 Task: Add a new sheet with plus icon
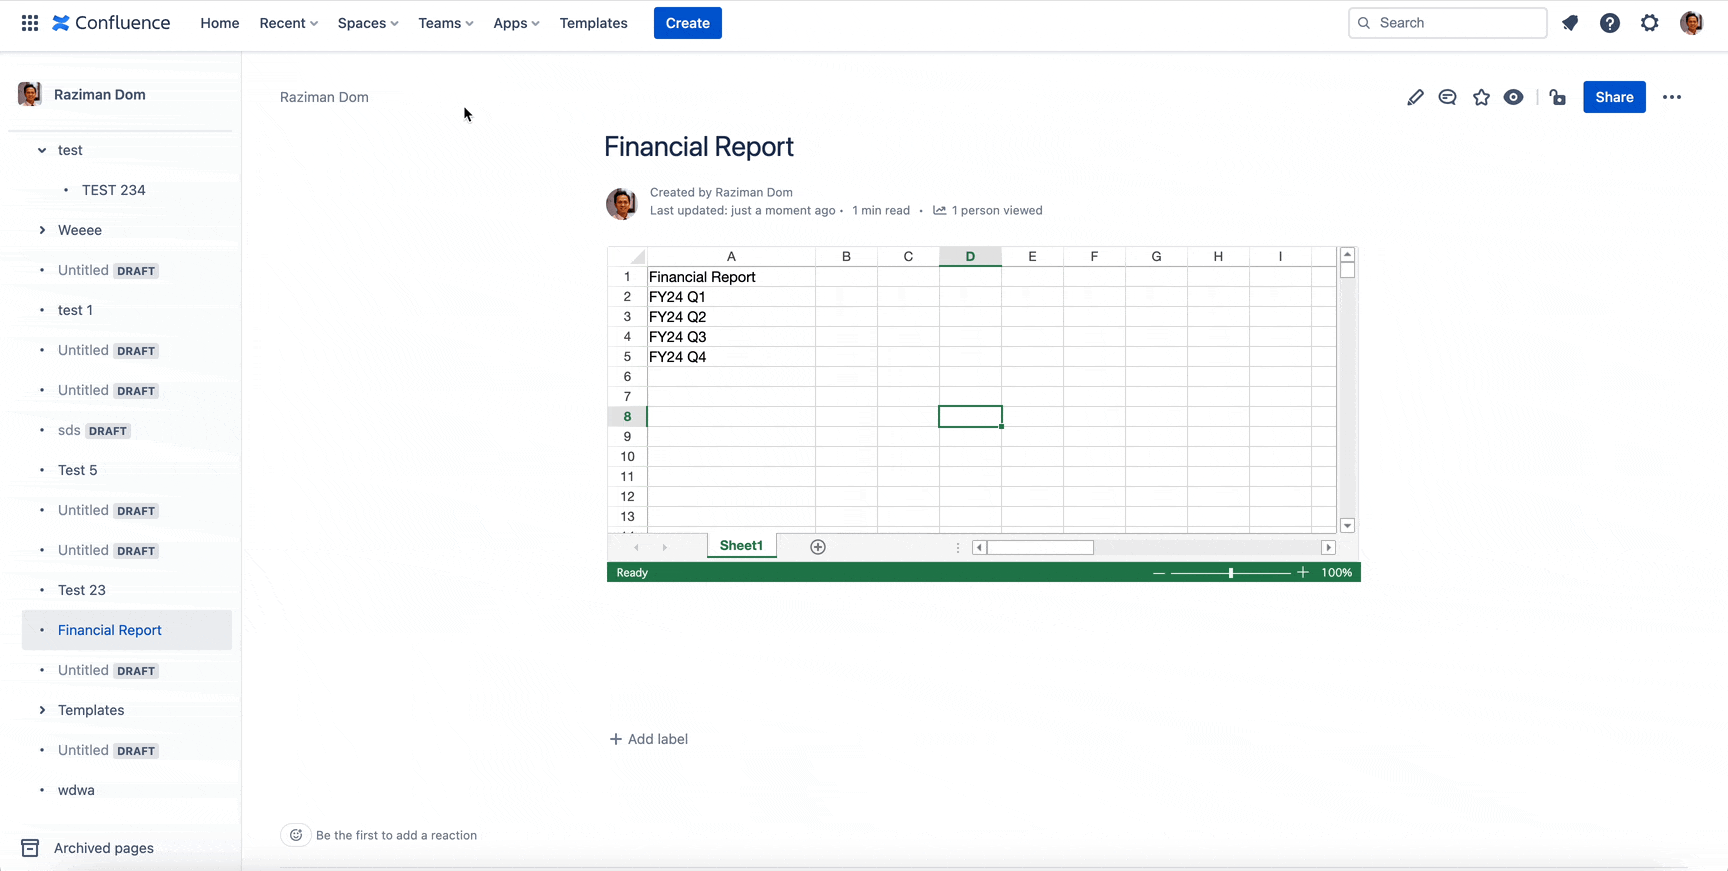pos(817,547)
